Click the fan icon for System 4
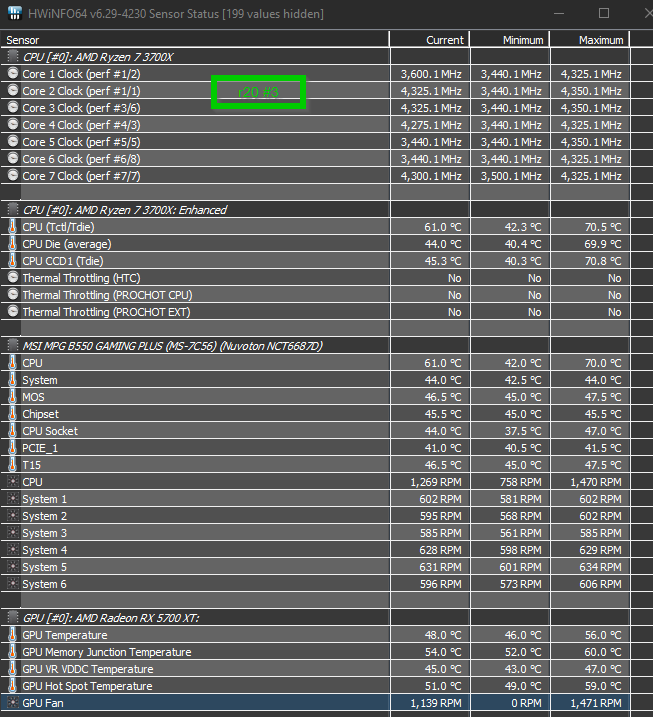653x717 pixels. coord(13,550)
